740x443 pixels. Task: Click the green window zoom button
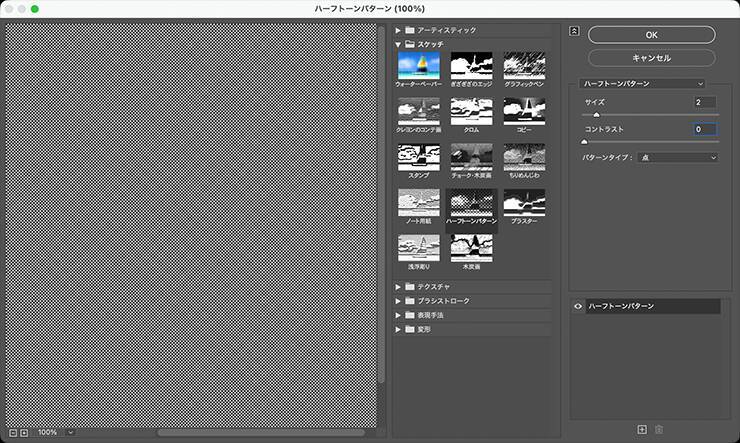click(34, 9)
